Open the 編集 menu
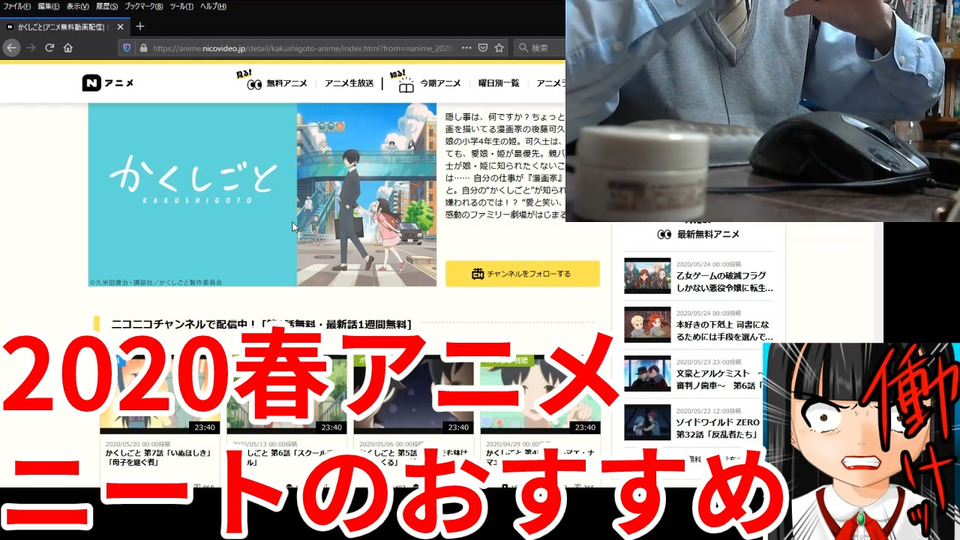960x540 pixels. pyautogui.click(x=48, y=6)
